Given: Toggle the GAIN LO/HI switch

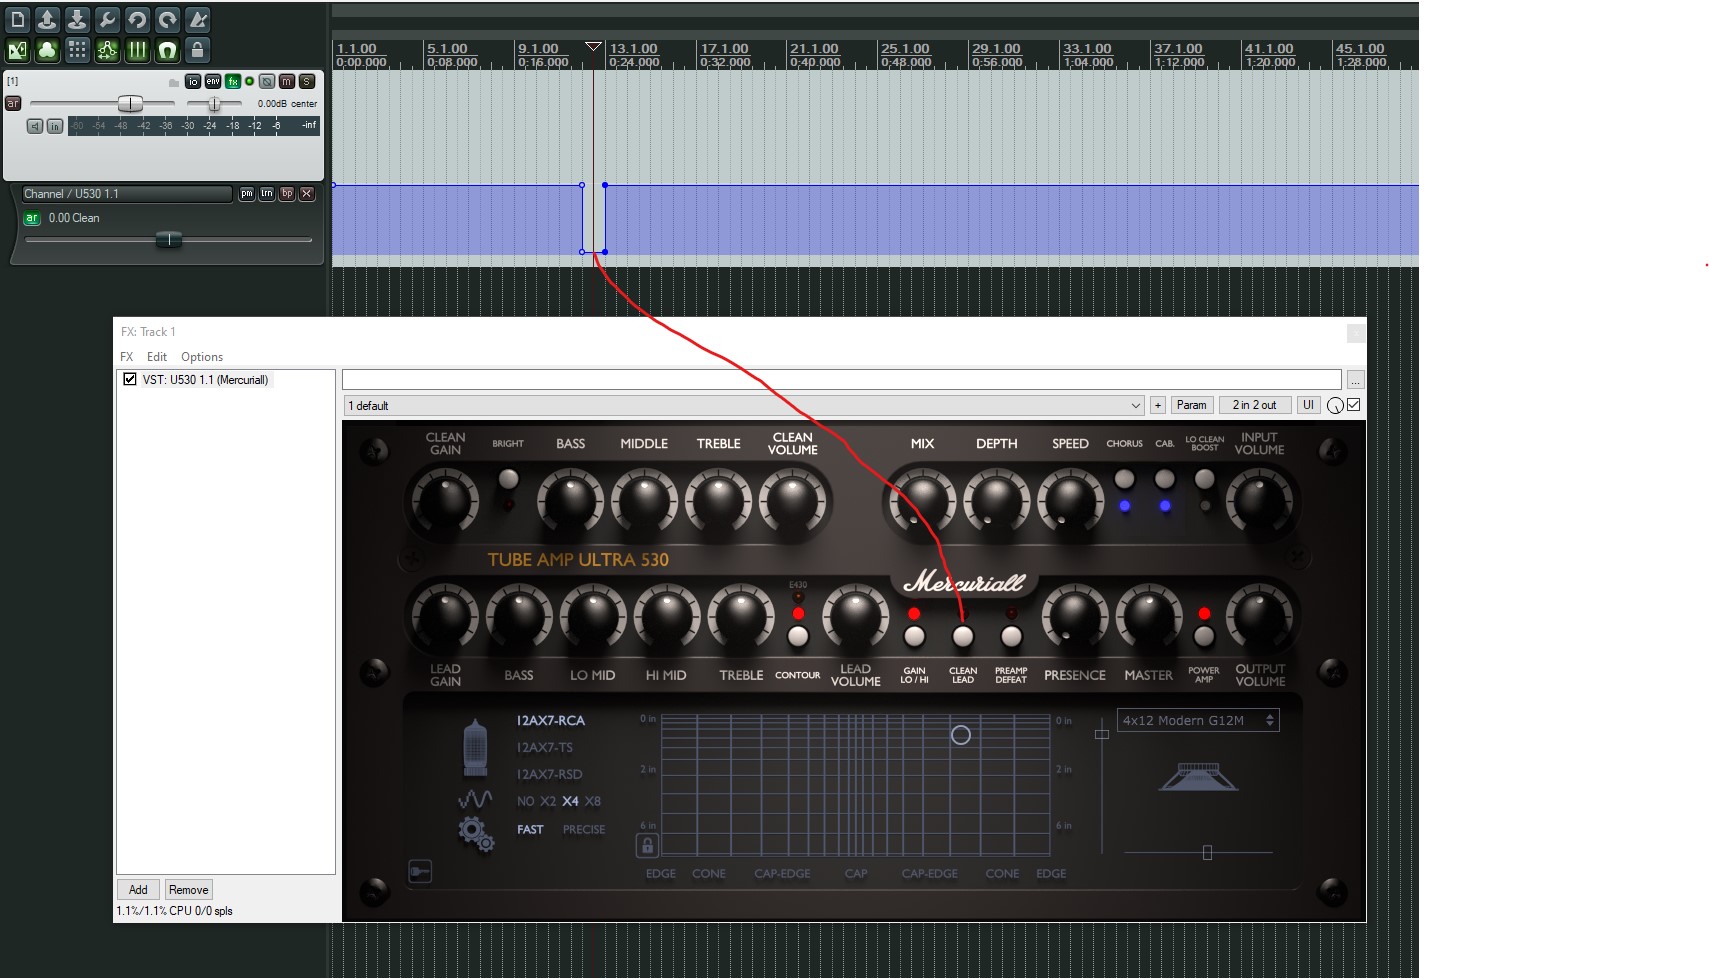Looking at the screenshot, I should 914,636.
